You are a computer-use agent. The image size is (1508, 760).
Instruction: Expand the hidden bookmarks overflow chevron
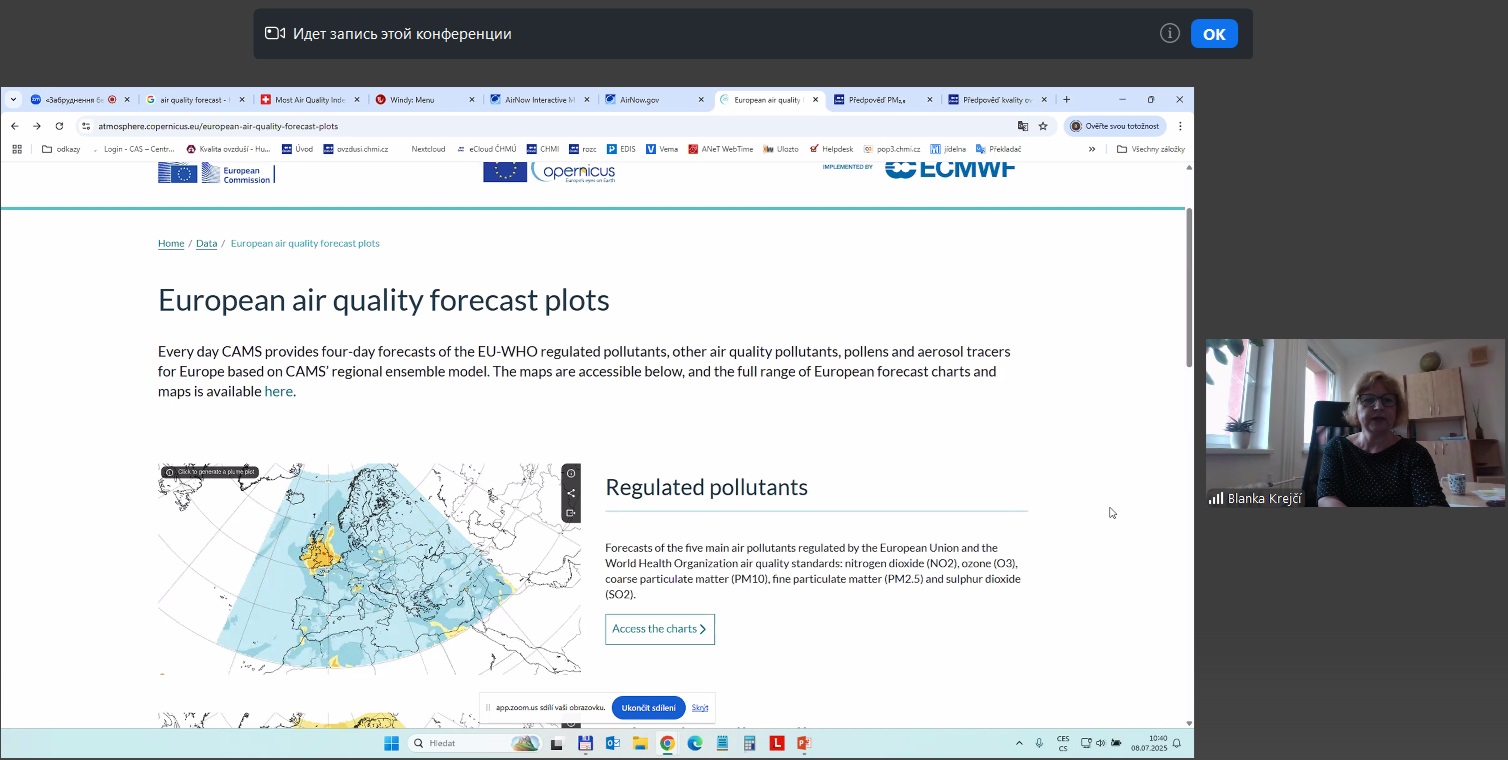1092,149
